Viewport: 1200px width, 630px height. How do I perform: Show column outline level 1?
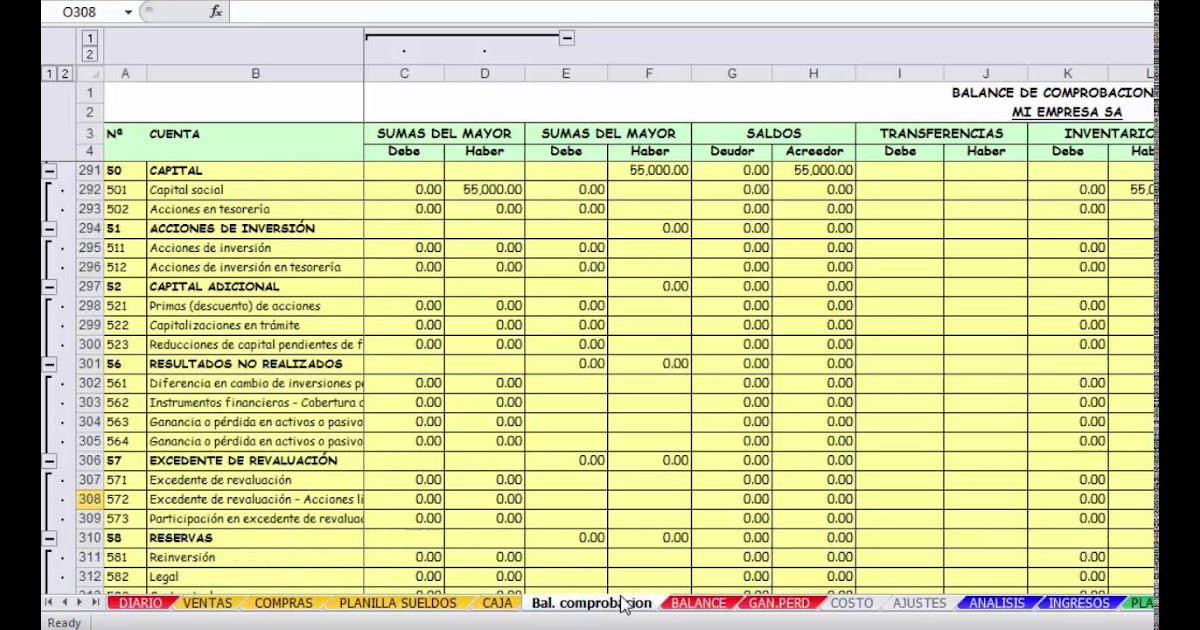[x=90, y=38]
